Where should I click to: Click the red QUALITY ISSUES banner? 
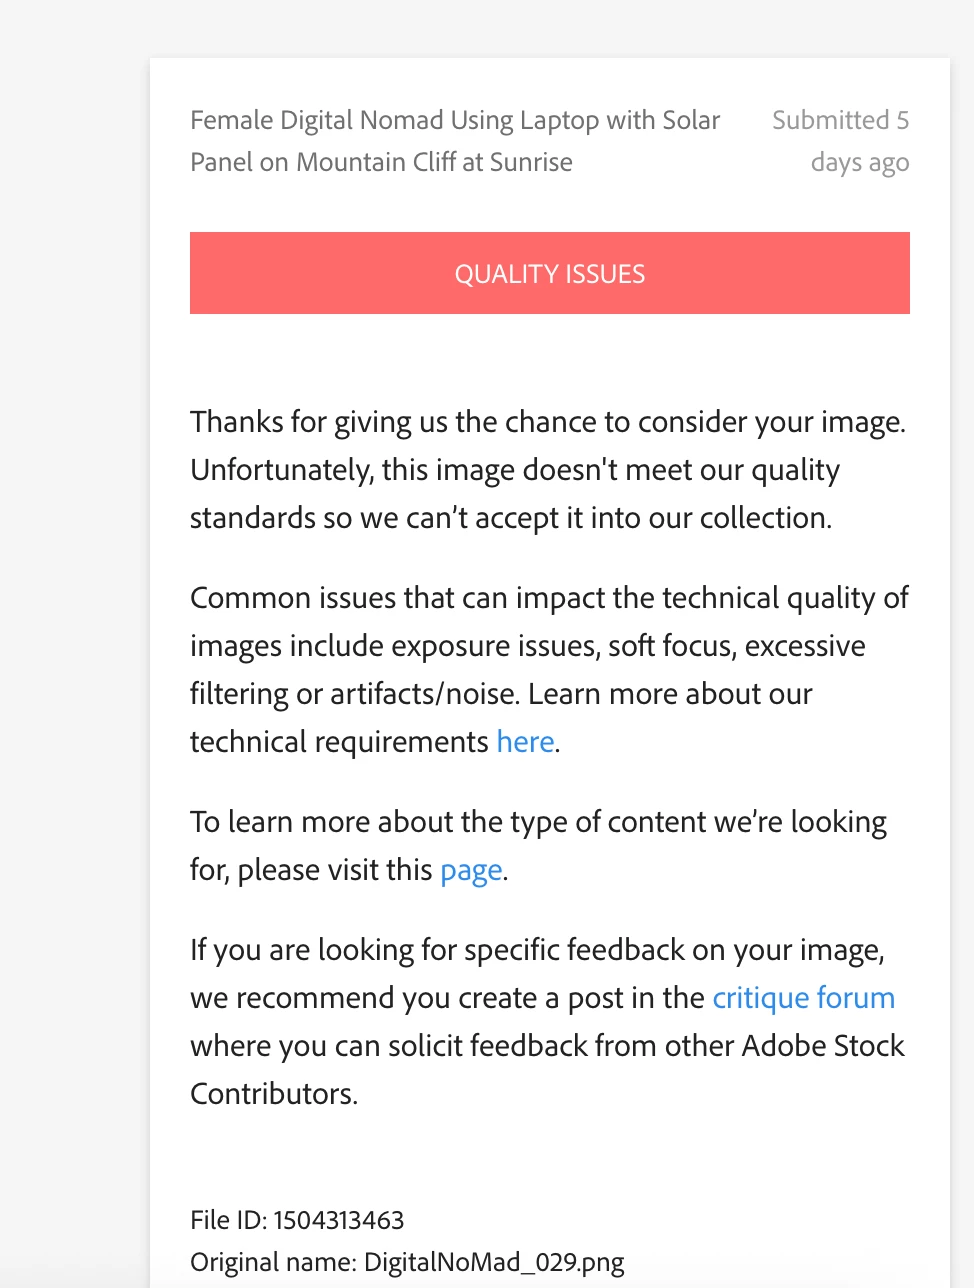pos(550,273)
